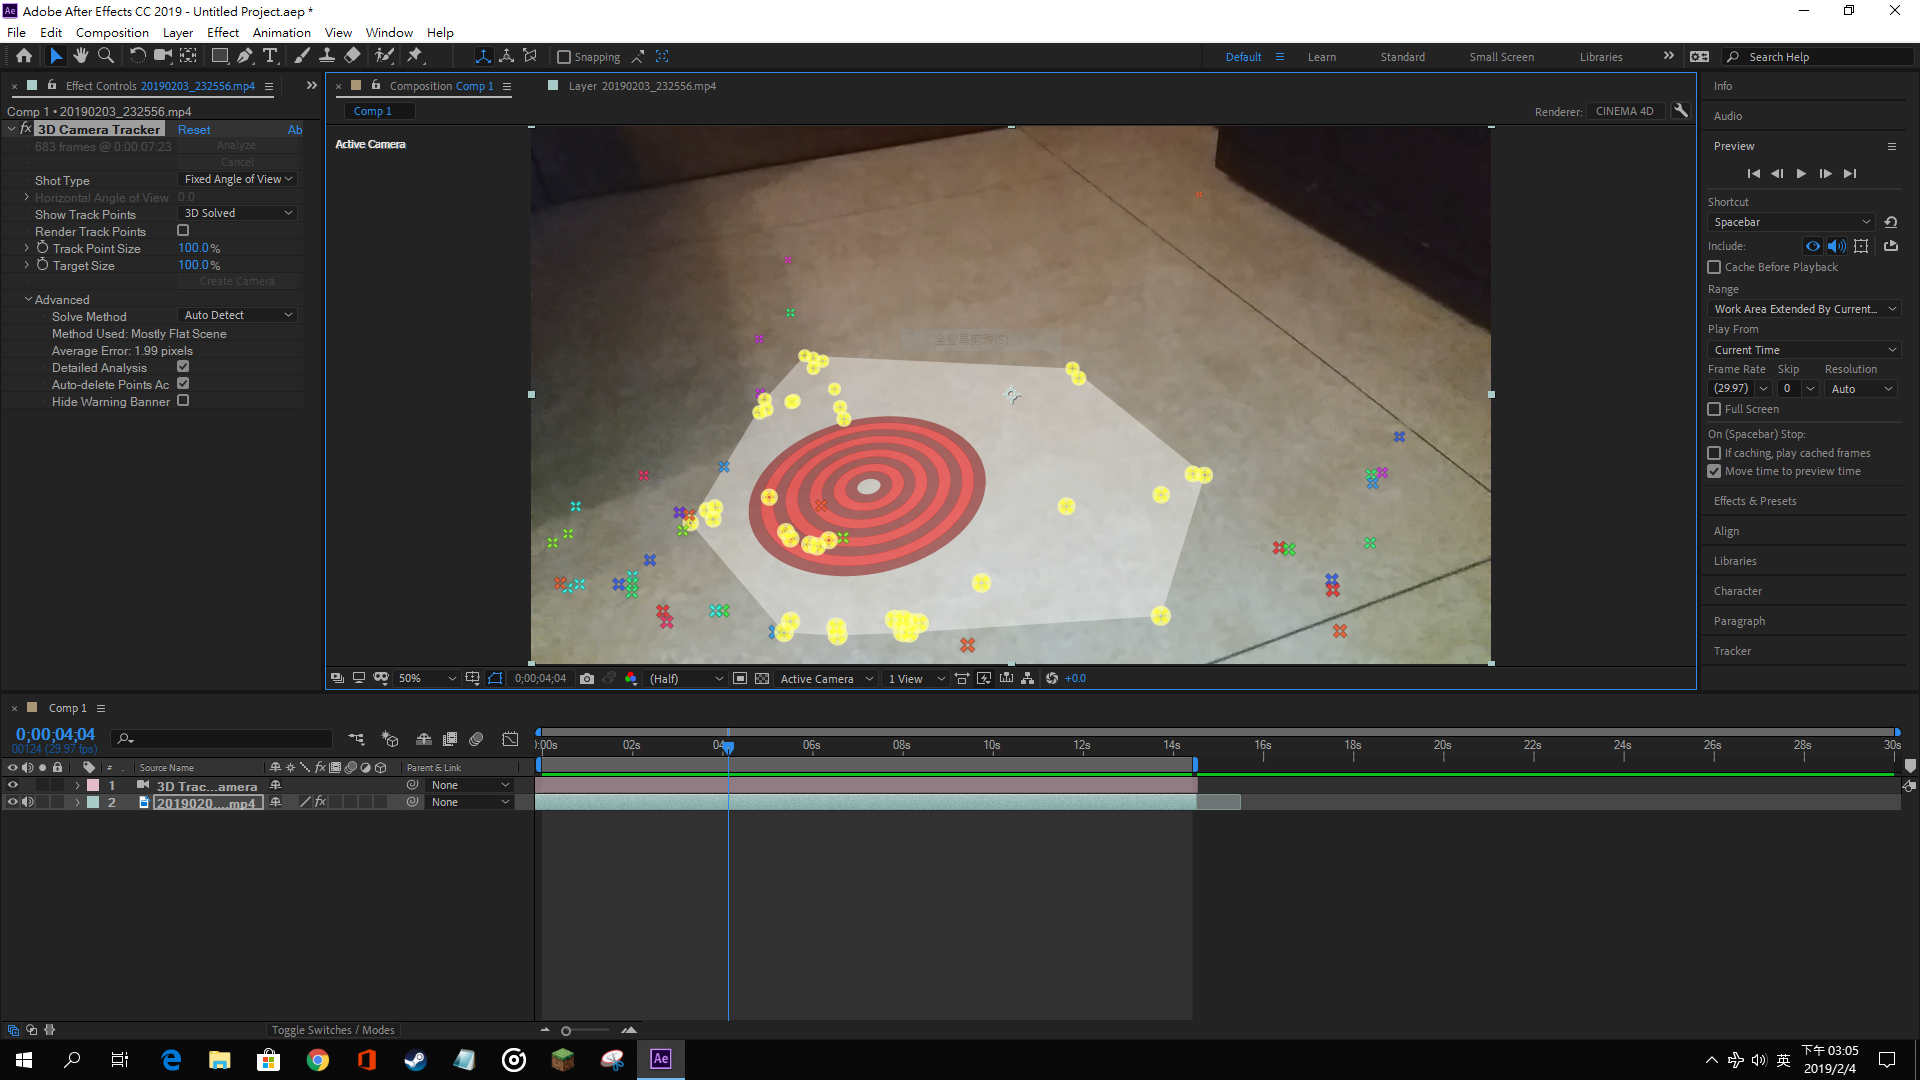
Task: Enable Cache Before Playback checkbox
Action: (x=1714, y=267)
